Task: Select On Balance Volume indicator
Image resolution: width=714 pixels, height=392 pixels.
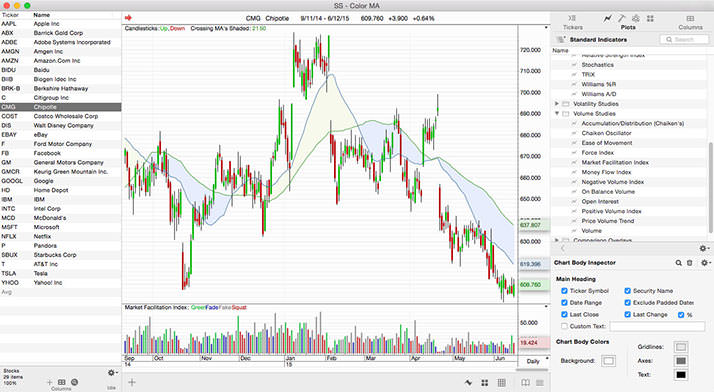Action: click(608, 192)
